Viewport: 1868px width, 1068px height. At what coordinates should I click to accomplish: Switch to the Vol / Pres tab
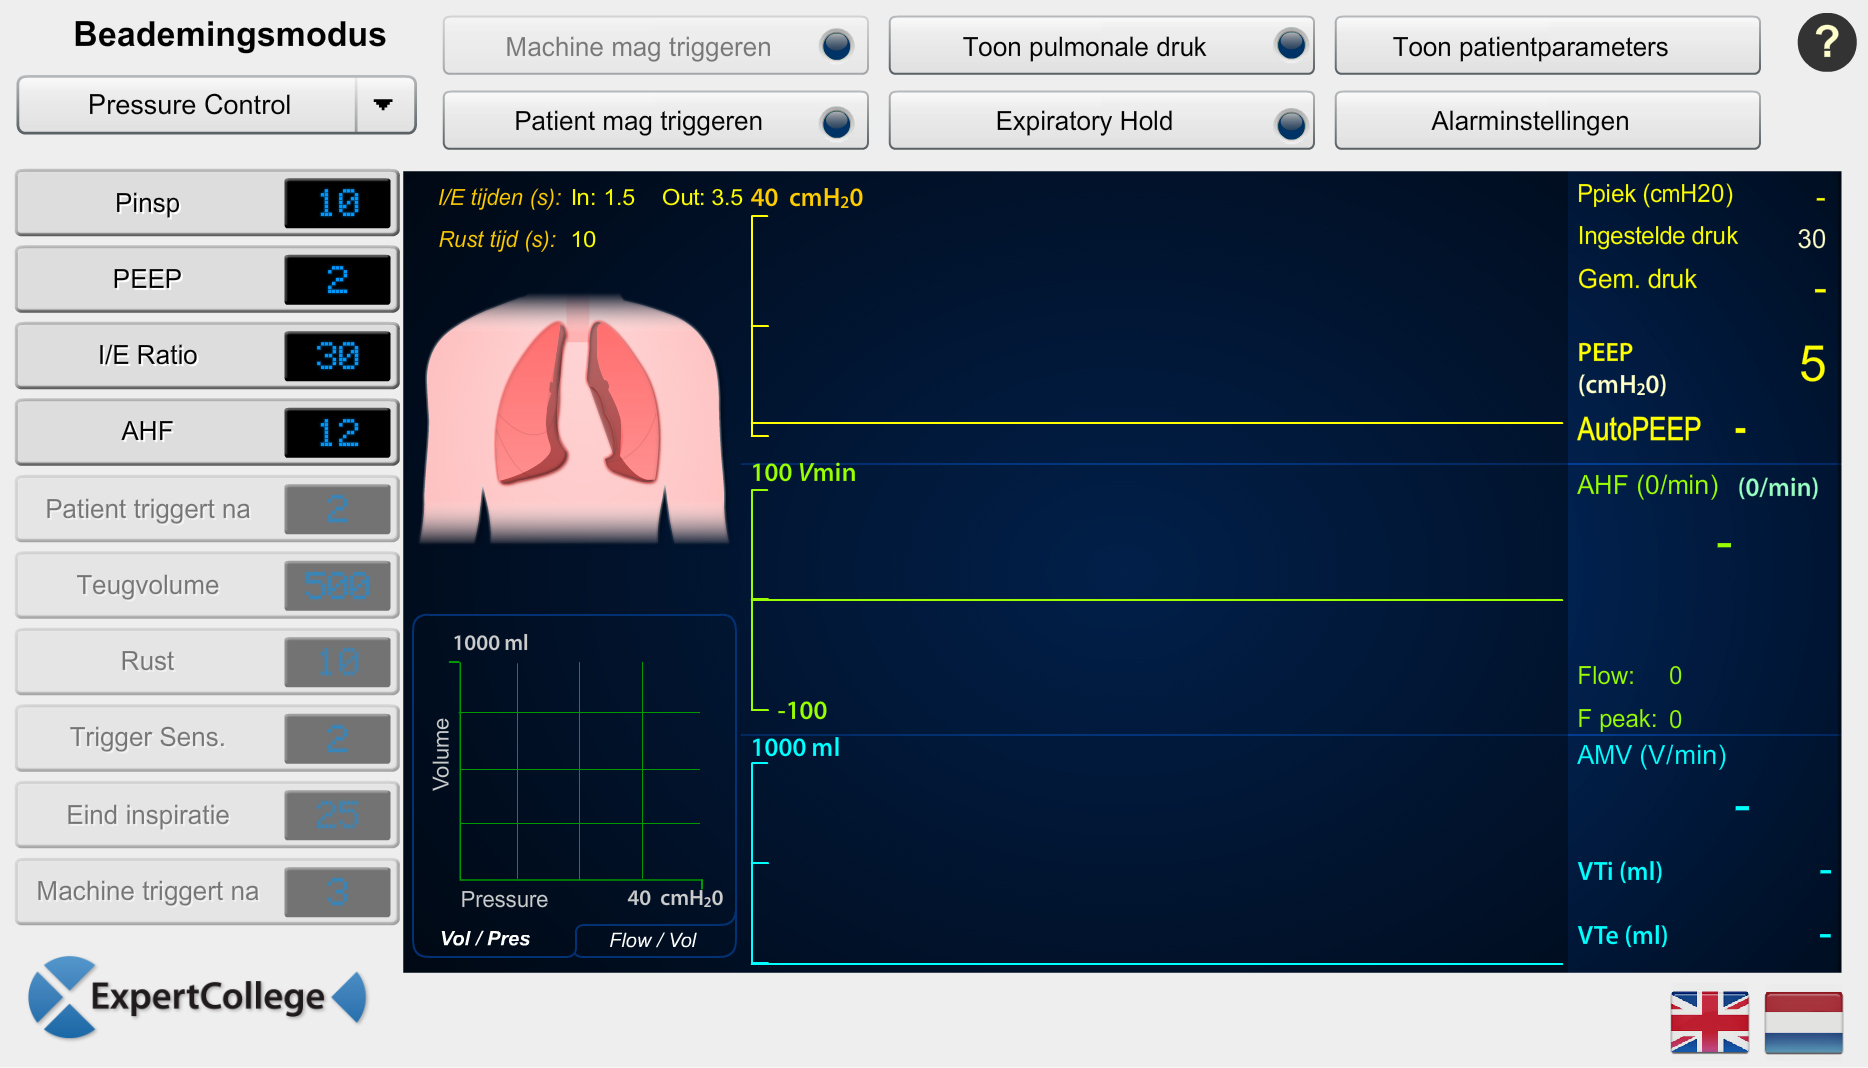pyautogui.click(x=486, y=939)
